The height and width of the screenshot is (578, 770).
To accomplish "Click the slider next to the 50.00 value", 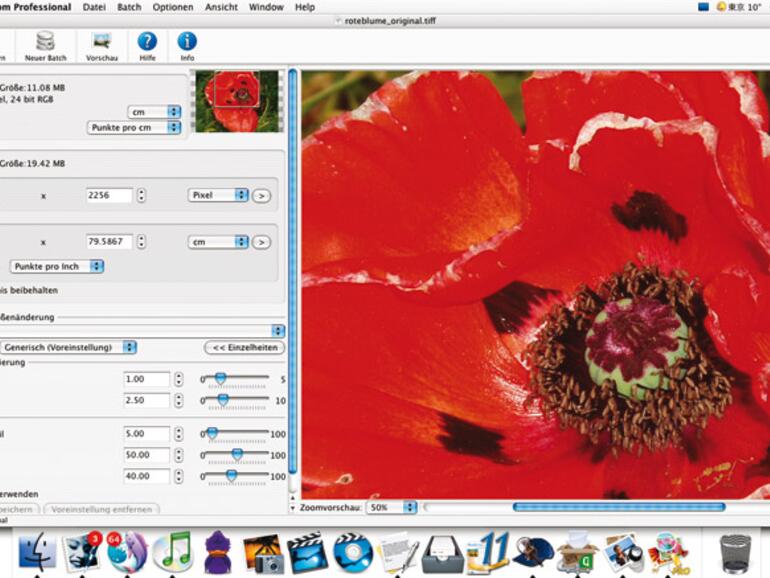I will (x=236, y=455).
